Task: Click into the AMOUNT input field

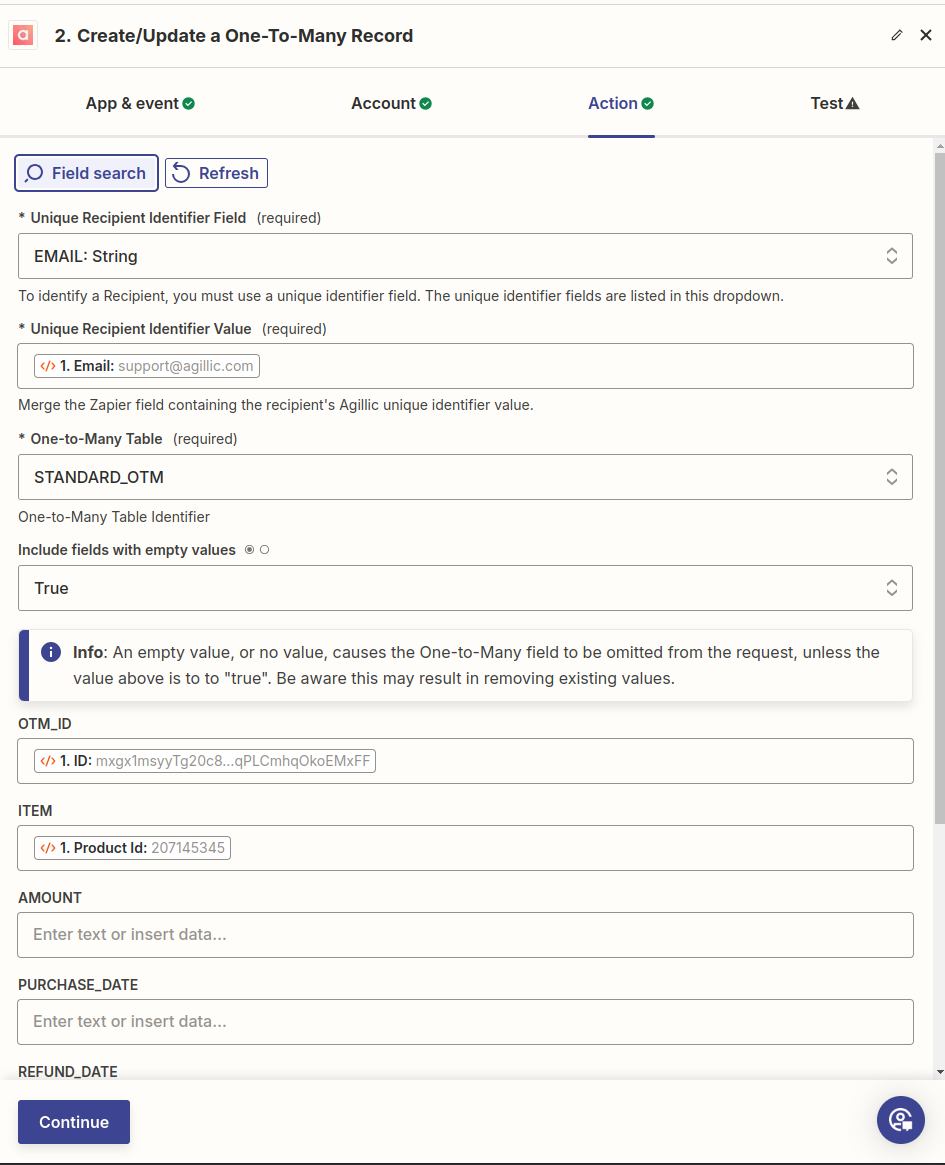Action: click(465, 935)
